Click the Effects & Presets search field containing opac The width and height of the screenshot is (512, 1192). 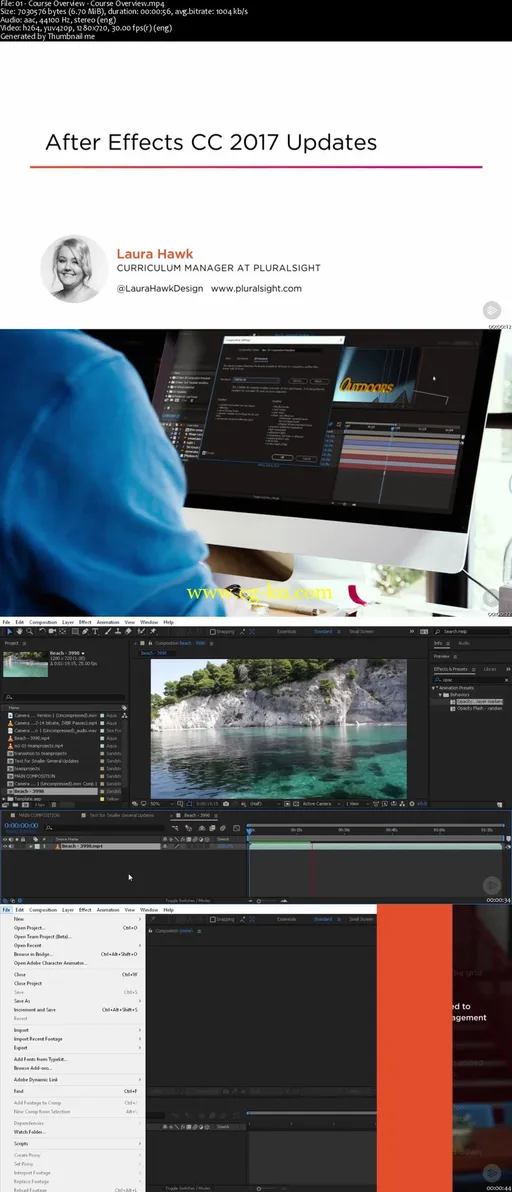(x=472, y=680)
